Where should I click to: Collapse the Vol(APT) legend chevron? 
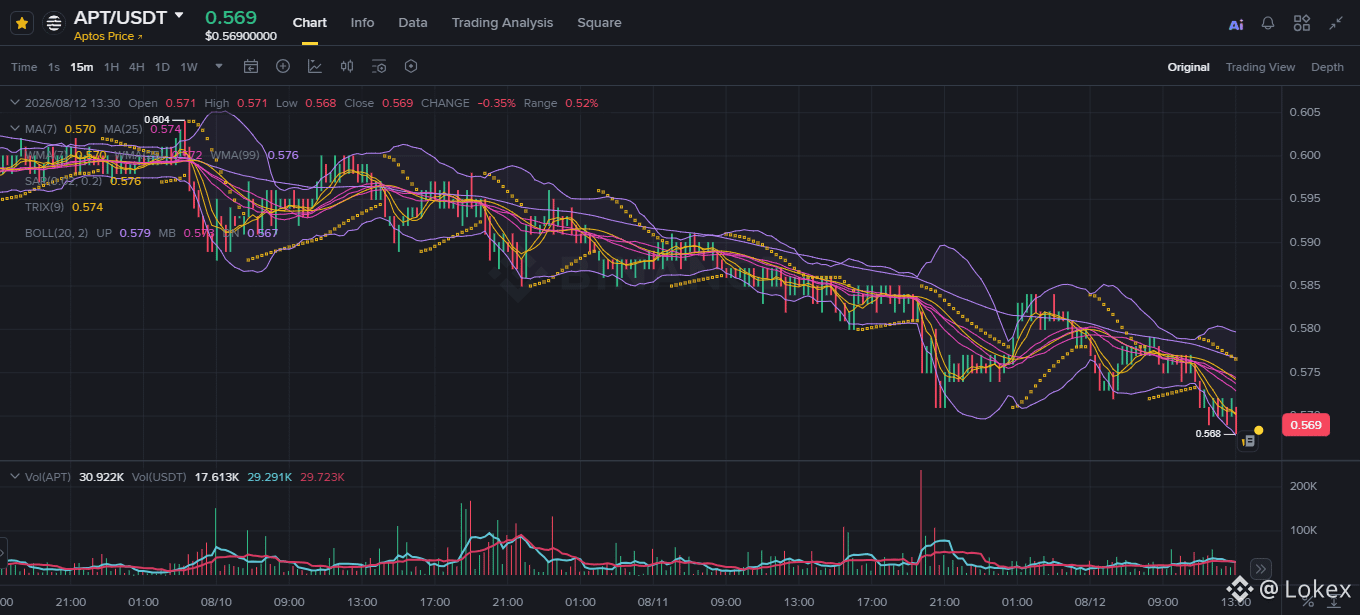[x=15, y=477]
